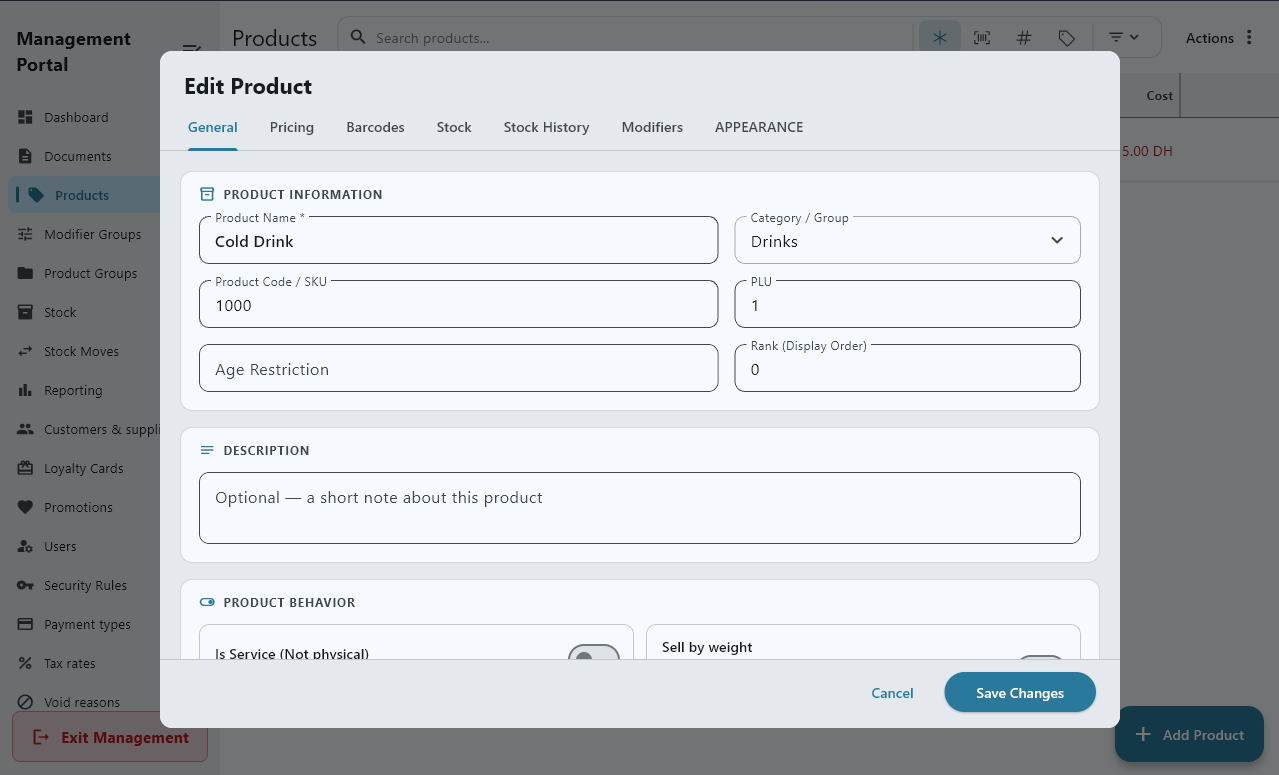This screenshot has height=775, width=1279.
Task: Click the Modifier Groups sliders icon
Action: [x=25, y=234]
